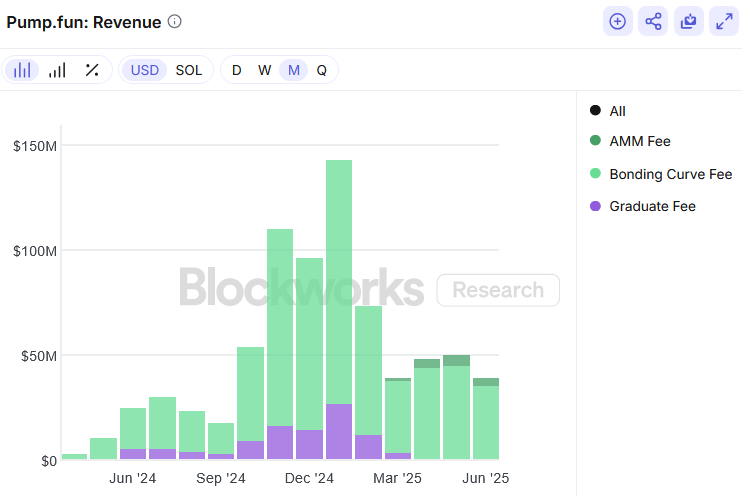This screenshot has width=742, height=496.
Task: Click the add-to-dashboard plus icon
Action: (618, 21)
